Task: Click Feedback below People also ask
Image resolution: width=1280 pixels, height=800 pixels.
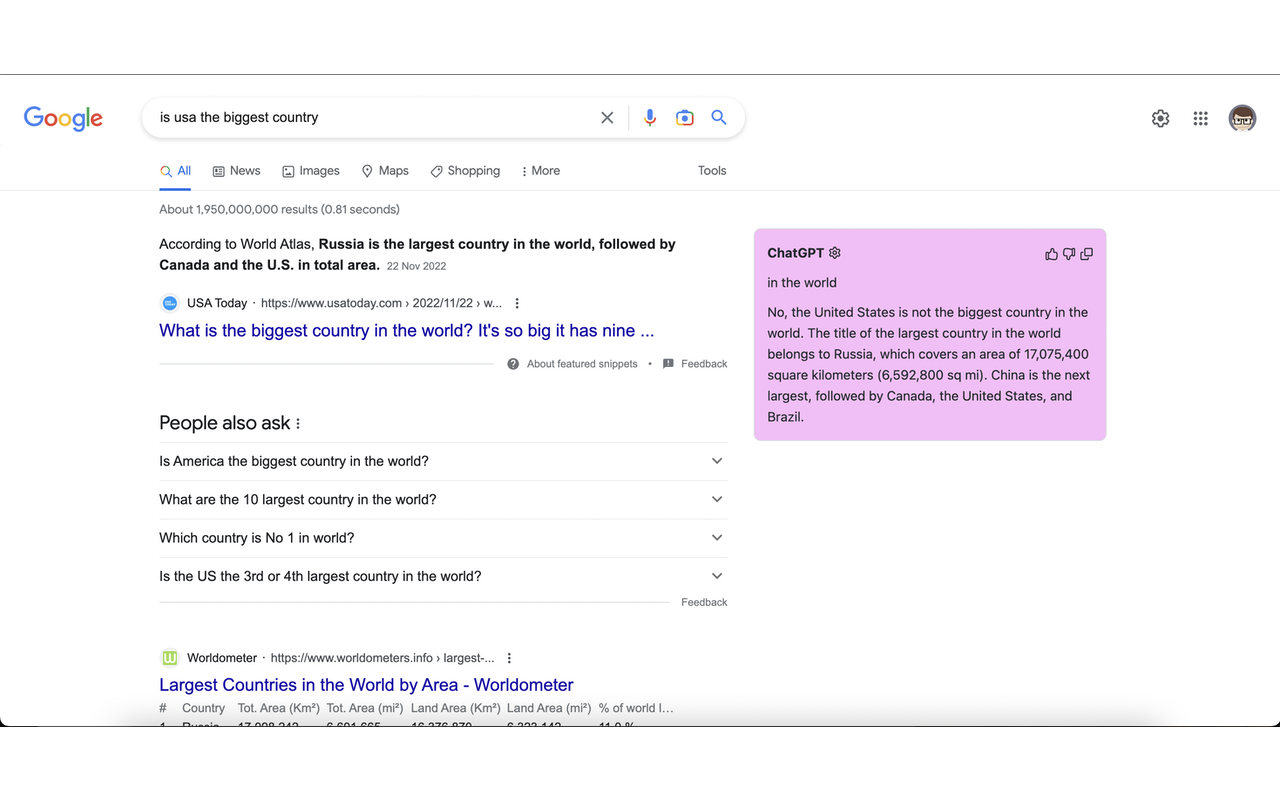Action: coord(704,602)
